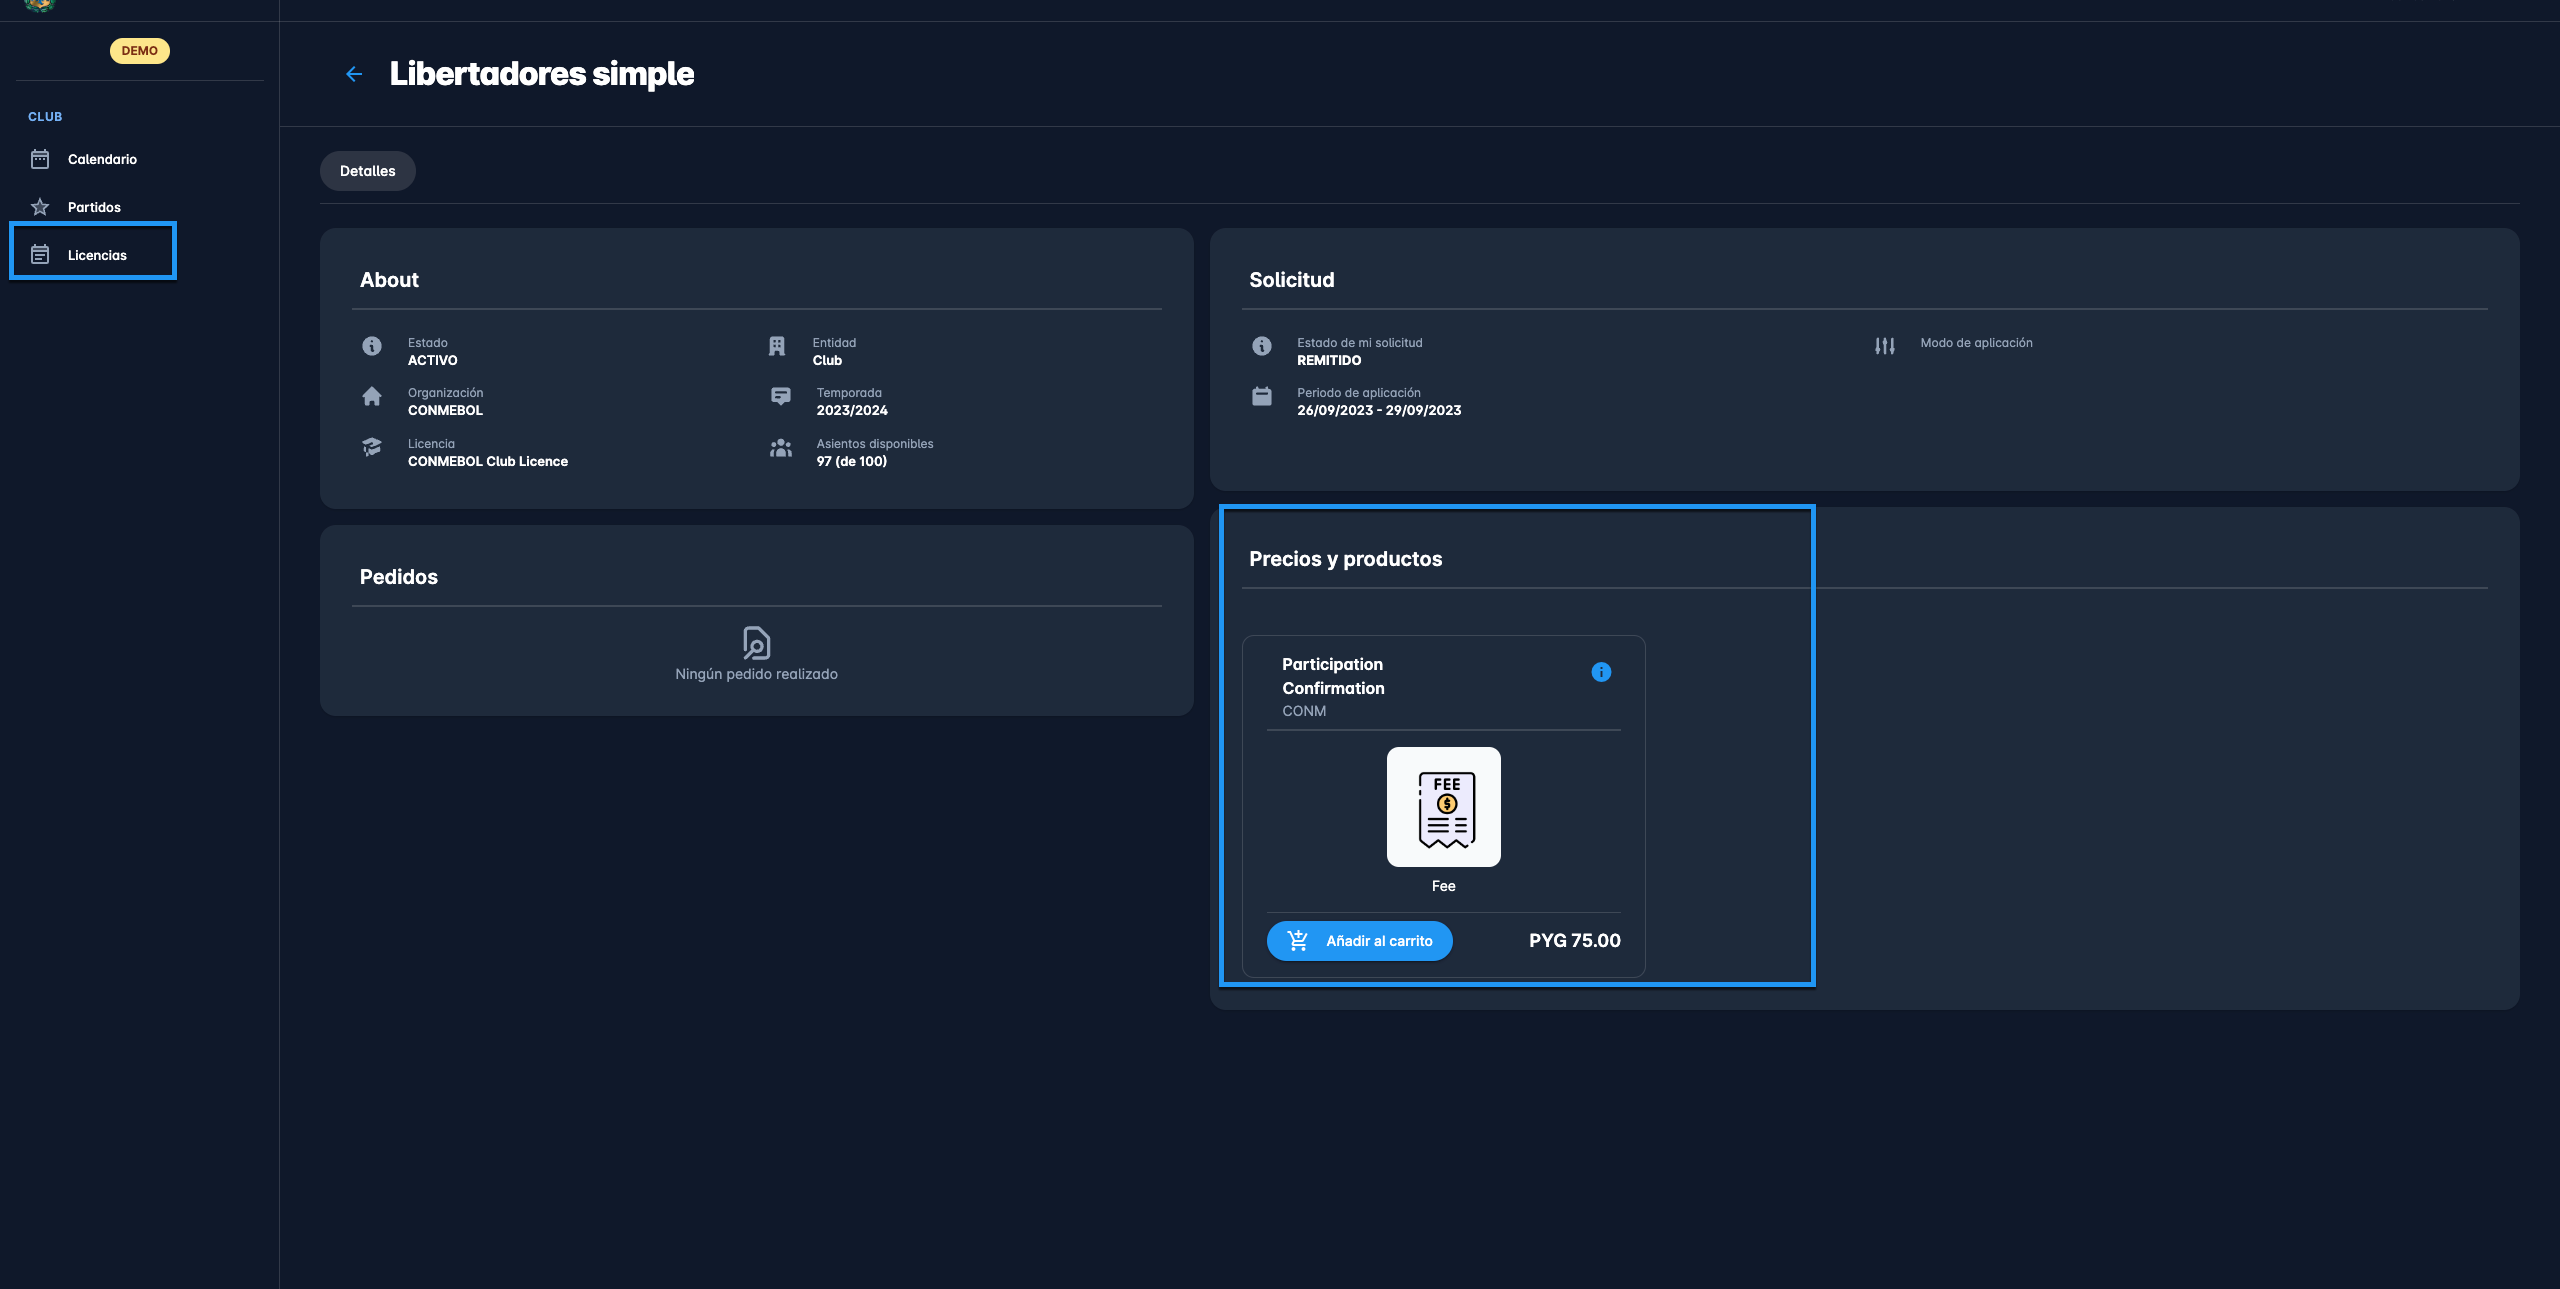The image size is (2560, 1289).
Task: Click the Modo de aplicación sliders icon
Action: [x=1884, y=346]
